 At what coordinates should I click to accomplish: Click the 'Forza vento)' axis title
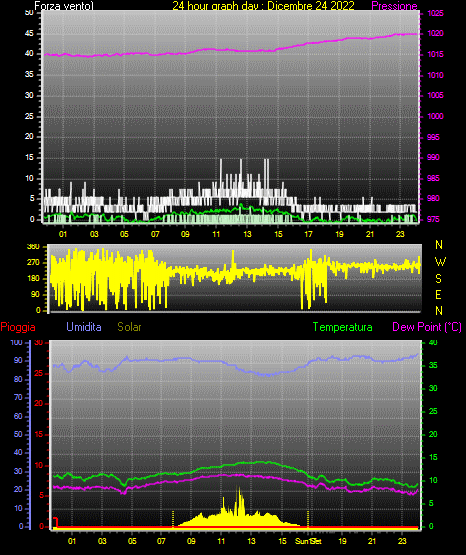(x=64, y=6)
